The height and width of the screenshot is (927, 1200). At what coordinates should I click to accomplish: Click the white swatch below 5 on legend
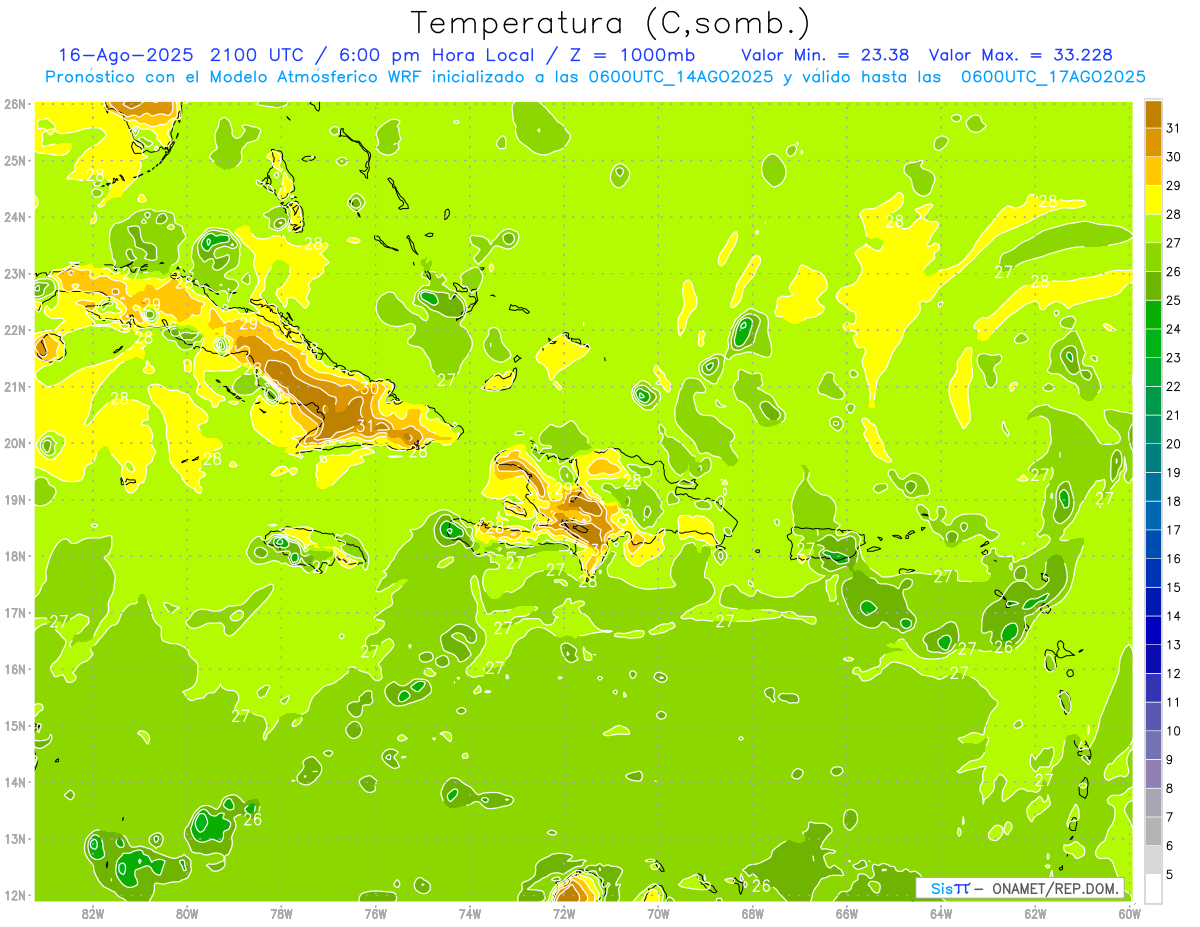pyautogui.click(x=1153, y=888)
